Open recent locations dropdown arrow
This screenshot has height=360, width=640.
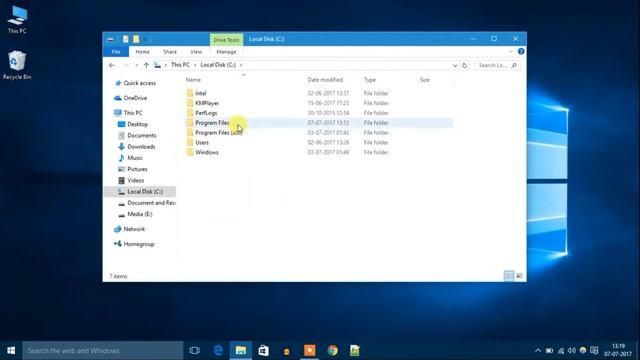point(137,65)
